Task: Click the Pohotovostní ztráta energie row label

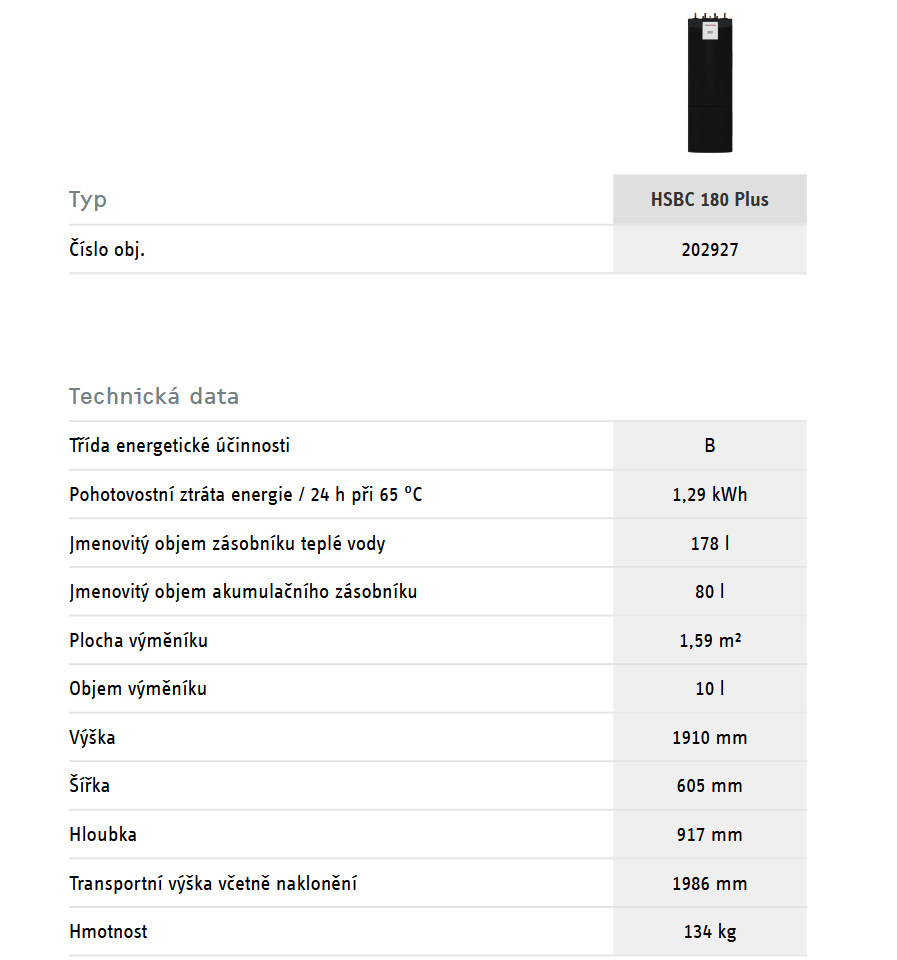Action: coord(246,495)
